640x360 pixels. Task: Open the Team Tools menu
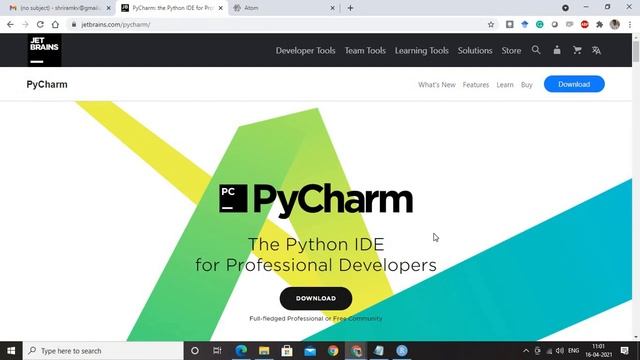pos(365,50)
